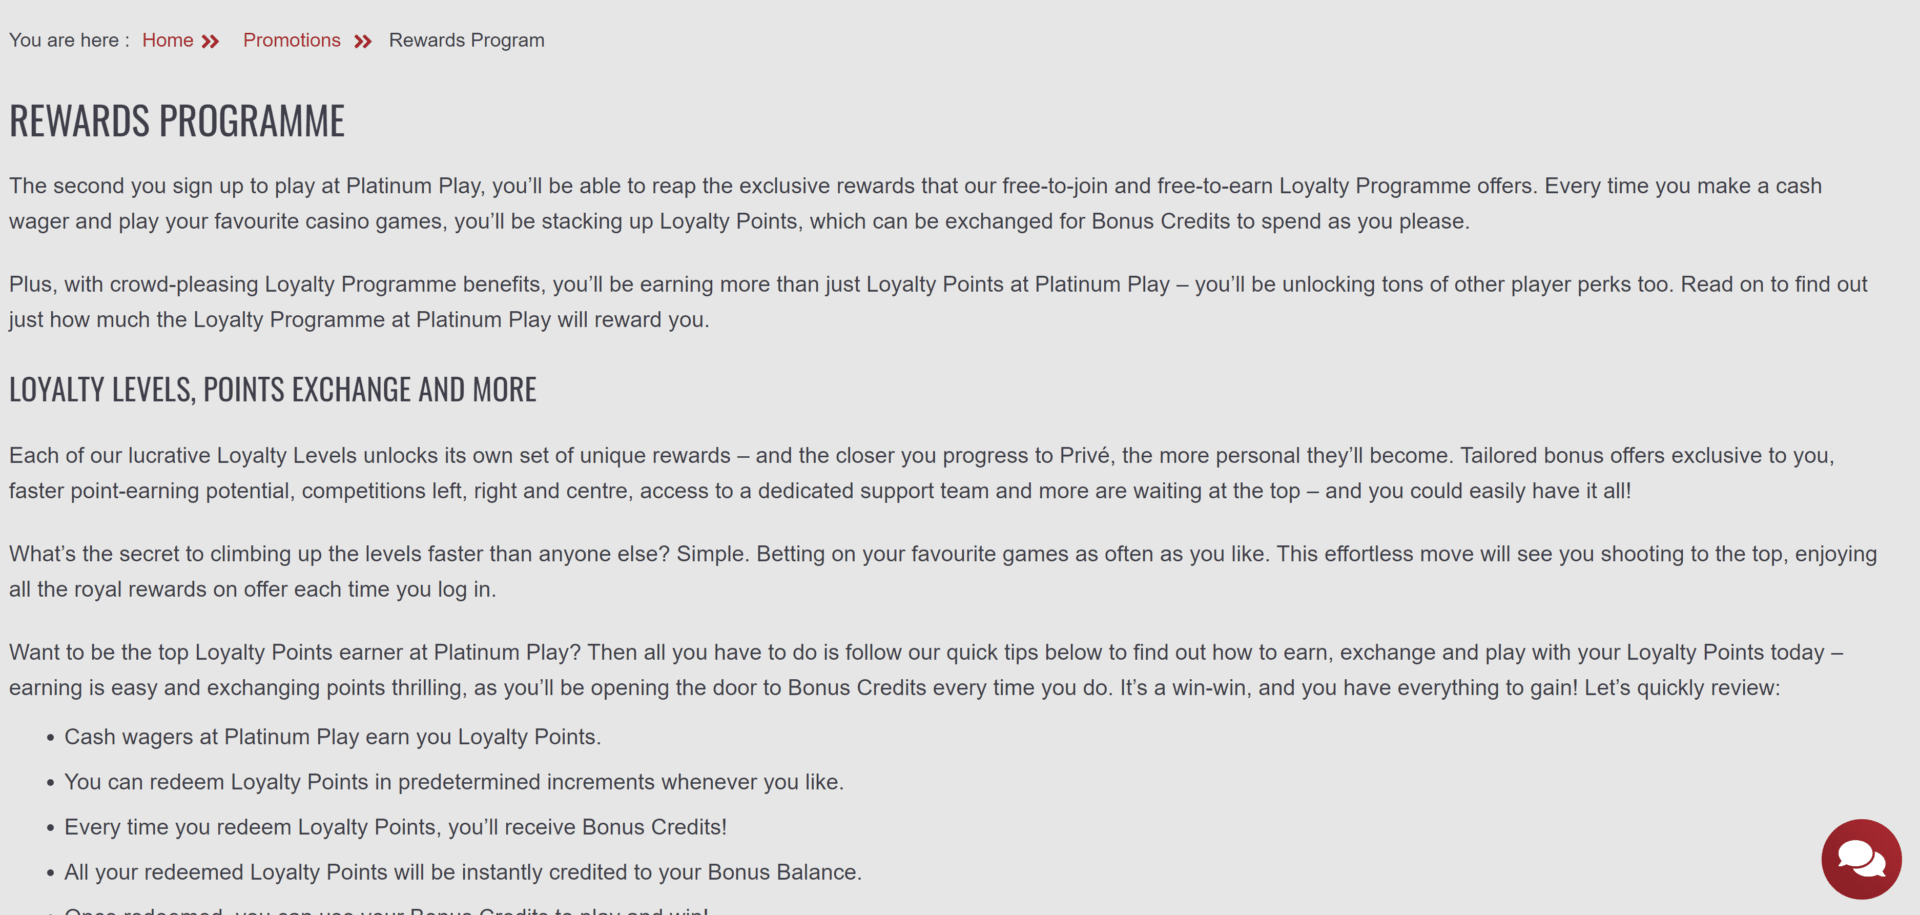The width and height of the screenshot is (1920, 915).
Task: Select the Rewards Program breadcrumb item
Action: 466,40
